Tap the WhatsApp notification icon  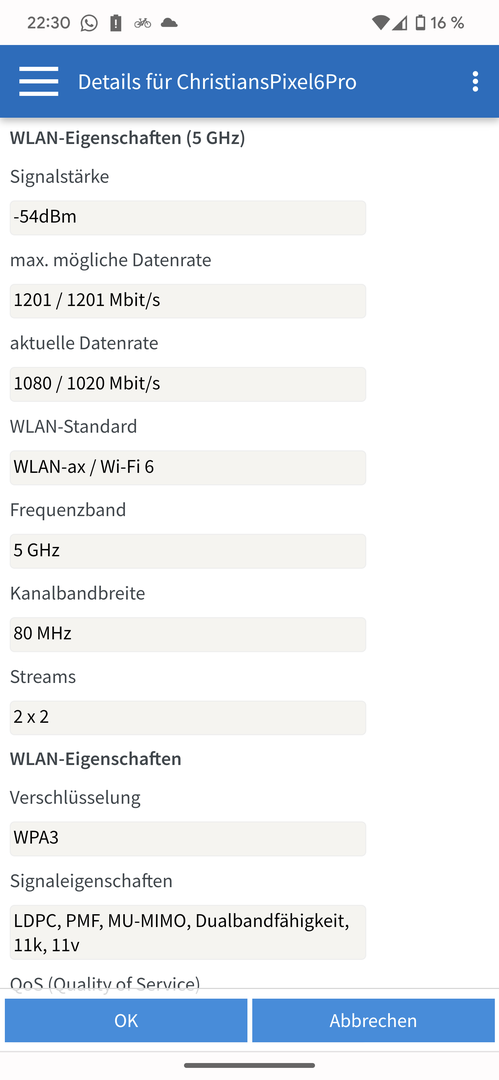(89, 23)
